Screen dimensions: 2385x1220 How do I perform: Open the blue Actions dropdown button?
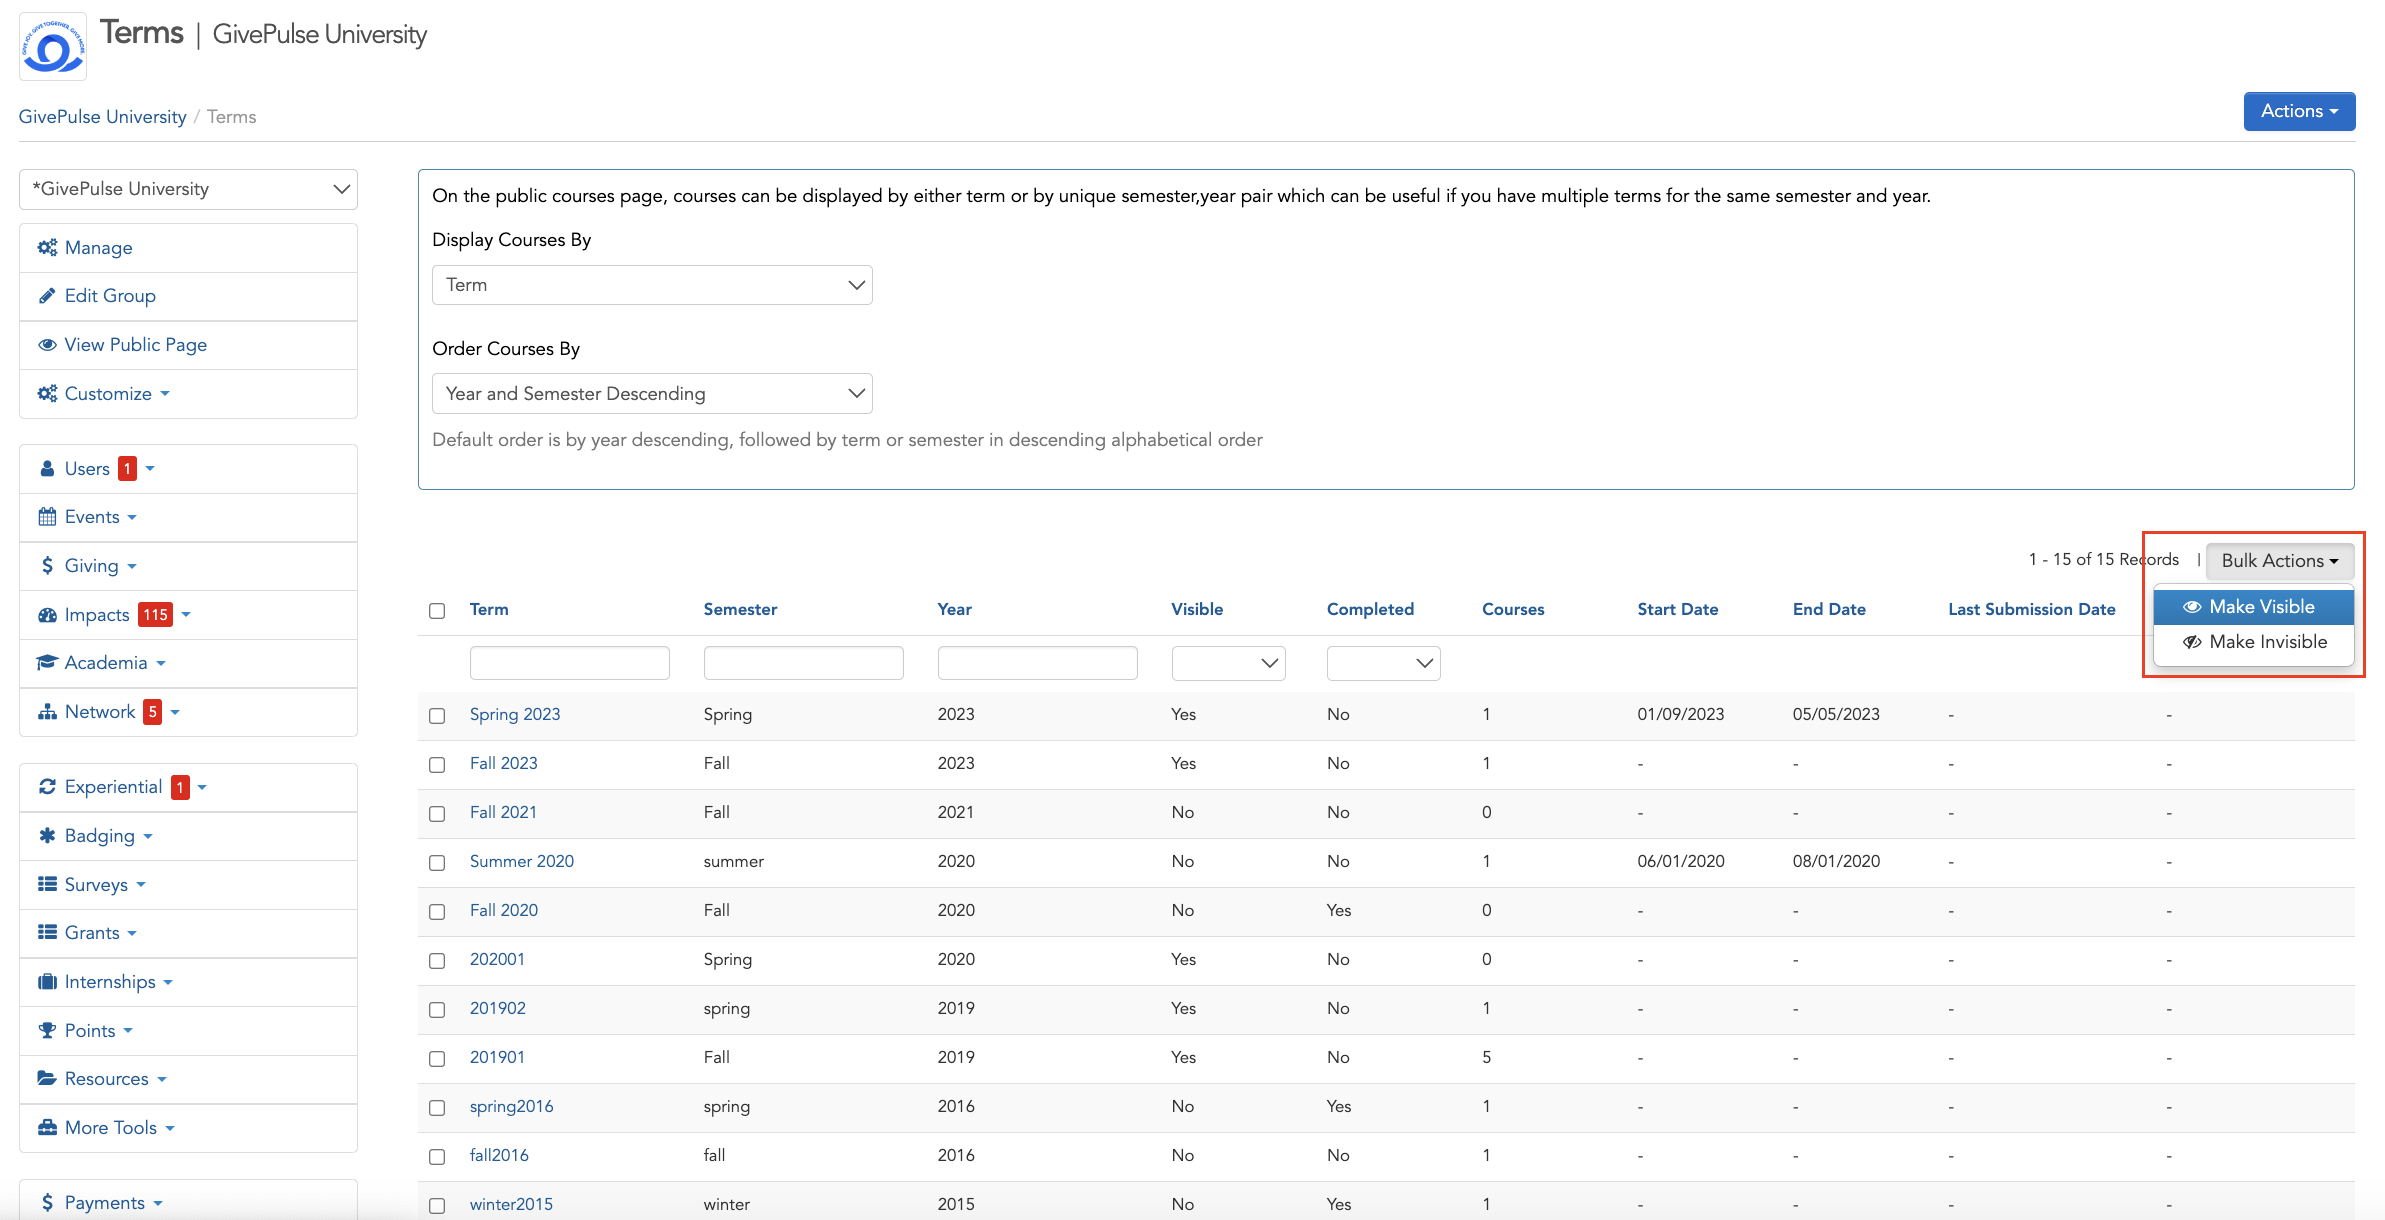[2299, 111]
